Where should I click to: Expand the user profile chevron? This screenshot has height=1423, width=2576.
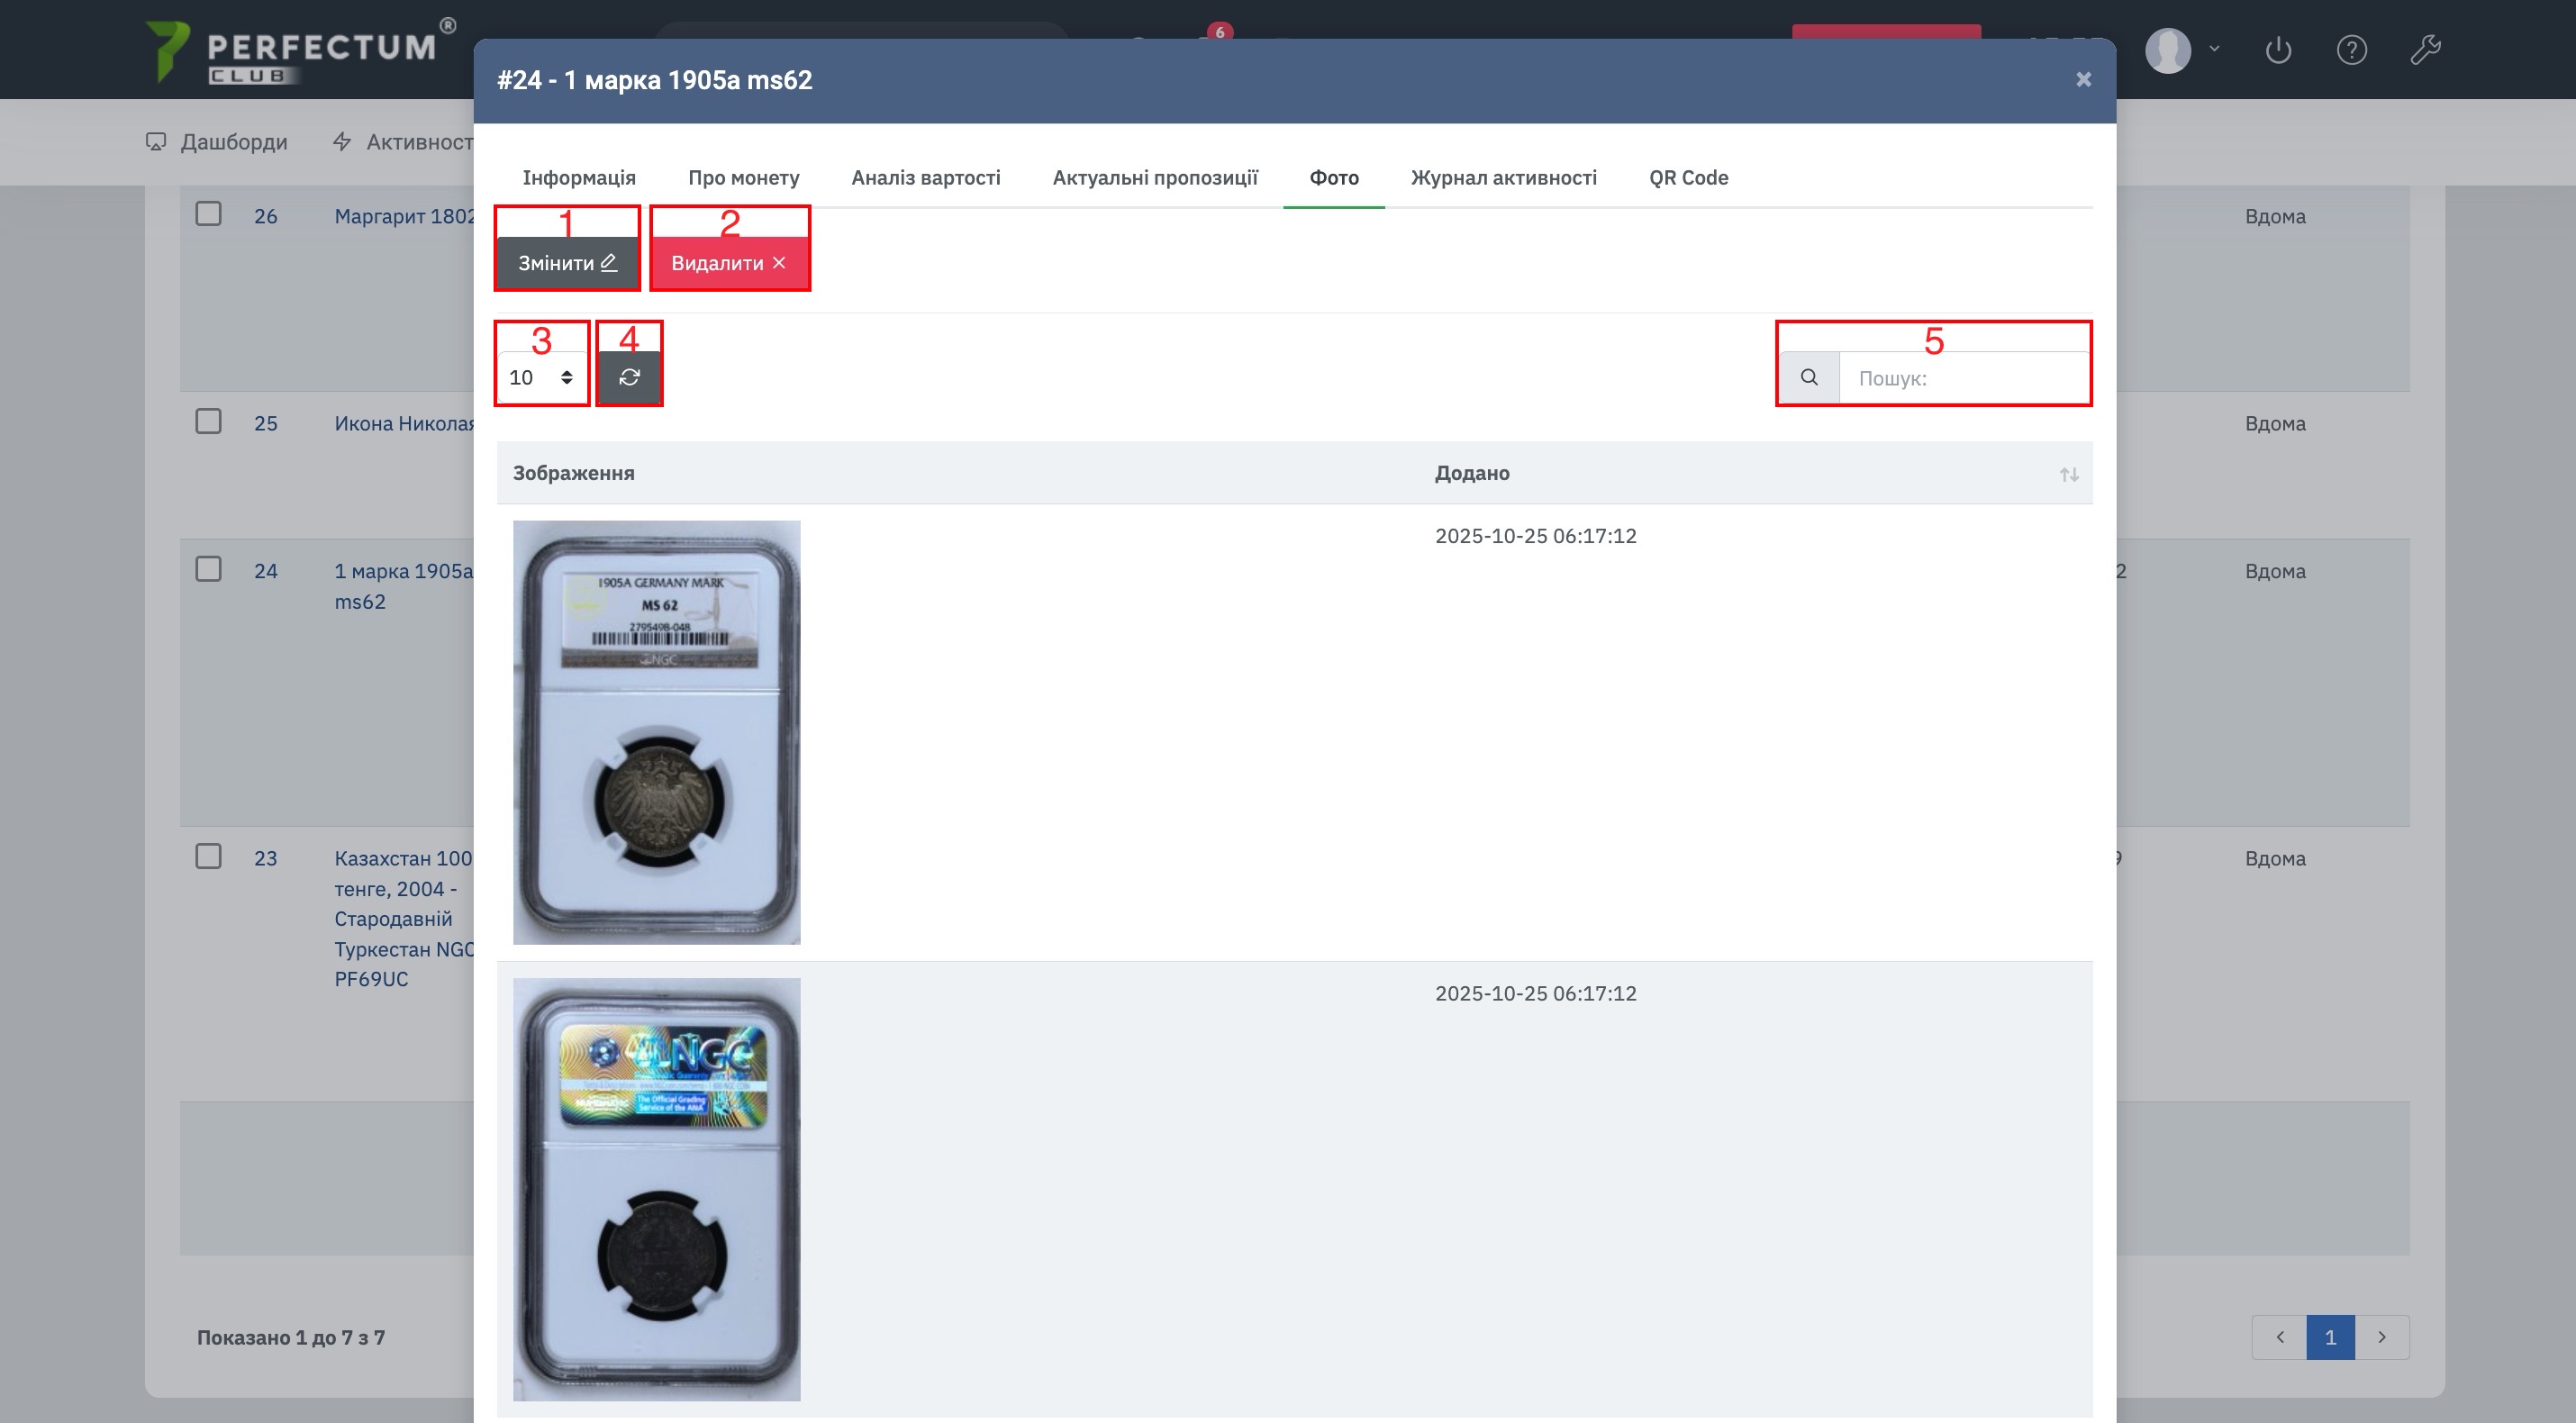point(2214,48)
